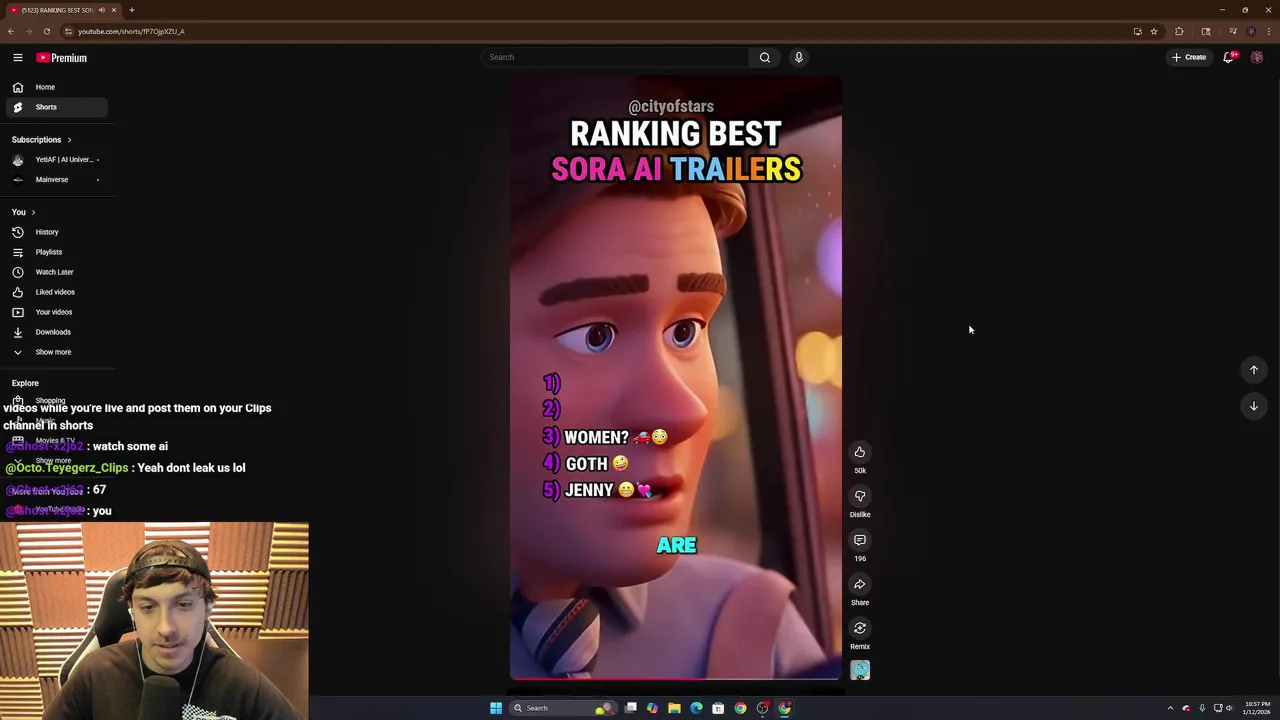Expand the Subscriptions section

(41, 140)
